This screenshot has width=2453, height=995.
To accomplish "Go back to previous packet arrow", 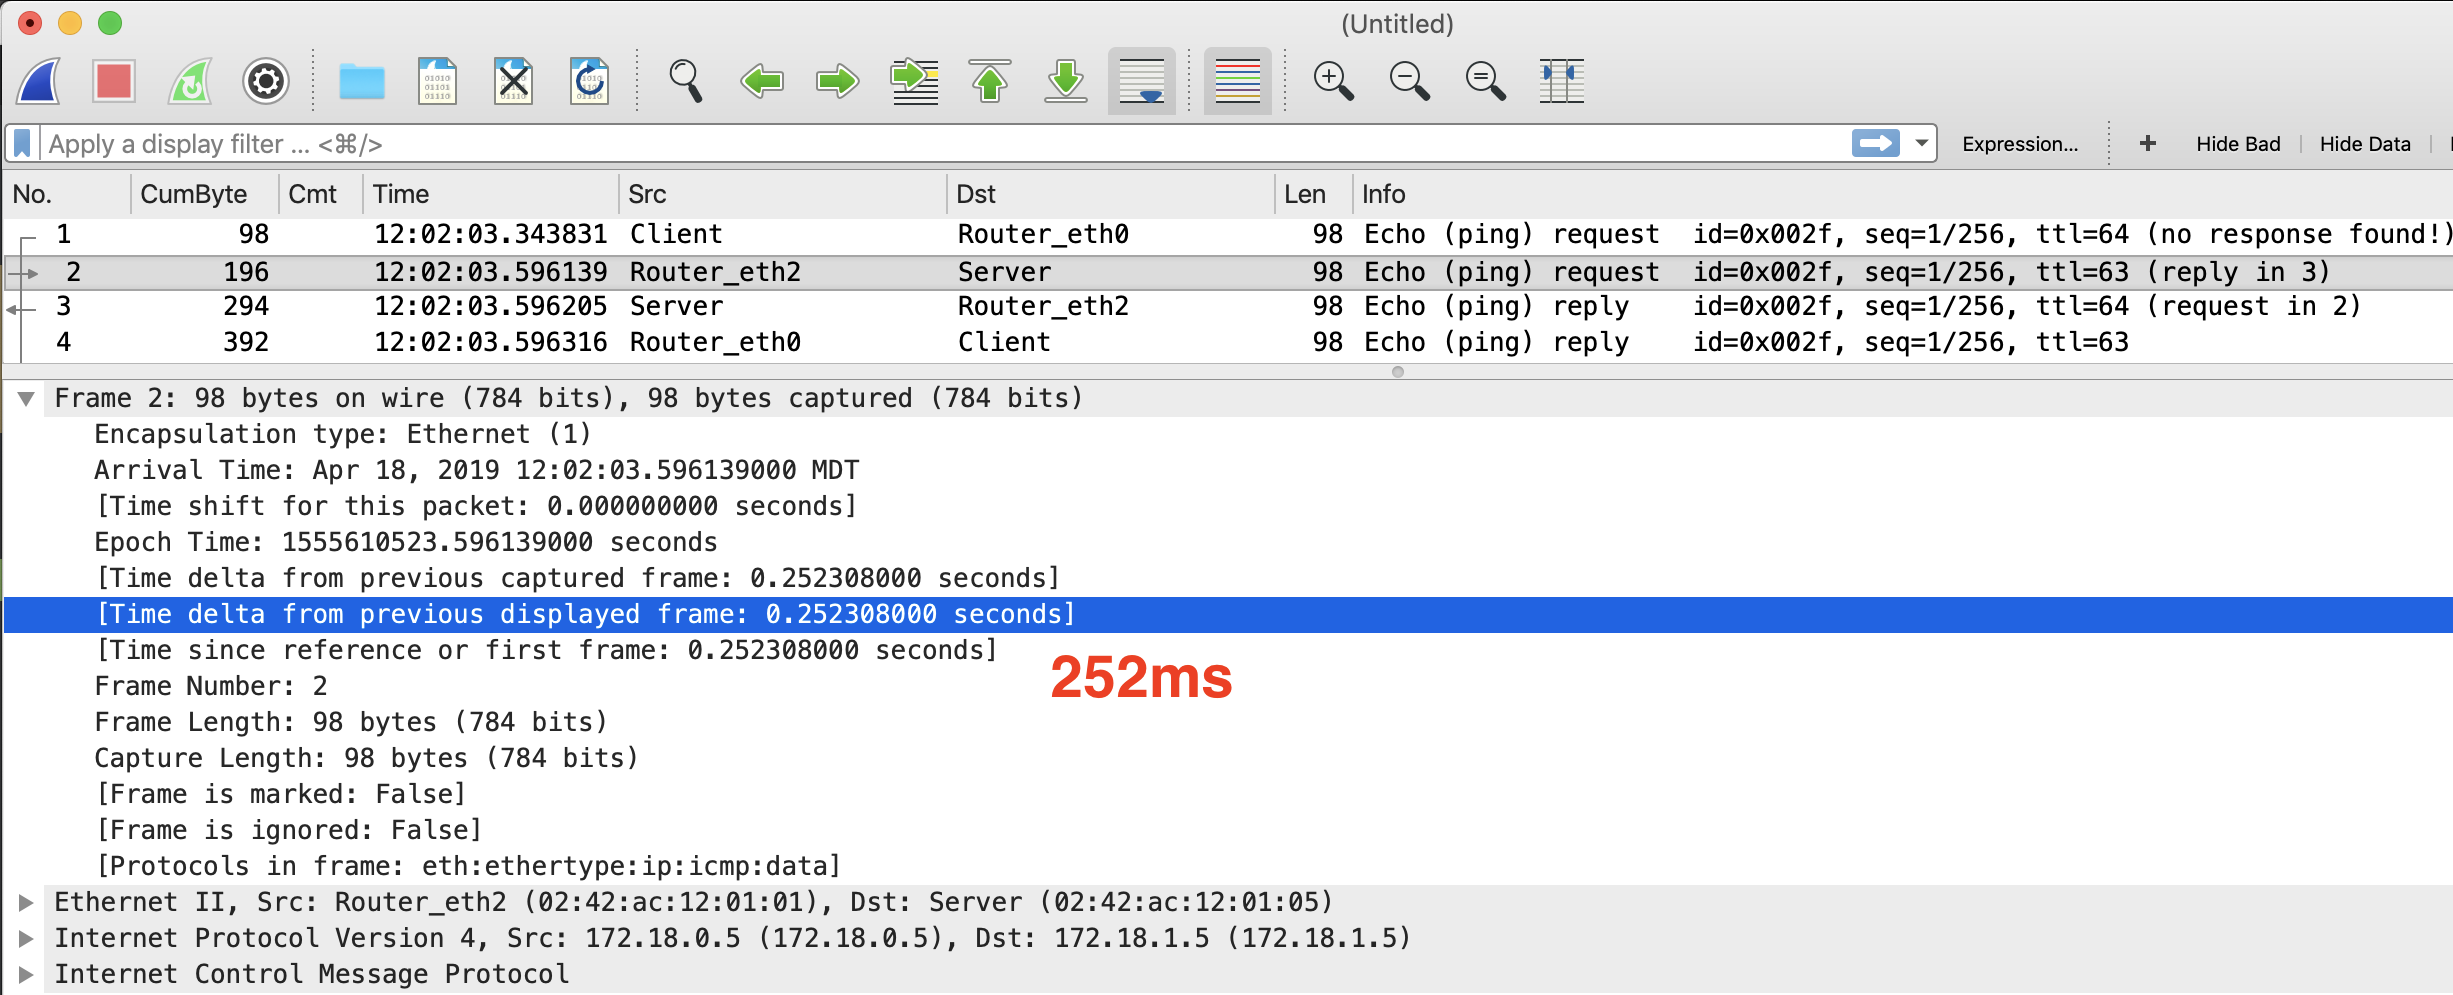I will click(x=762, y=81).
